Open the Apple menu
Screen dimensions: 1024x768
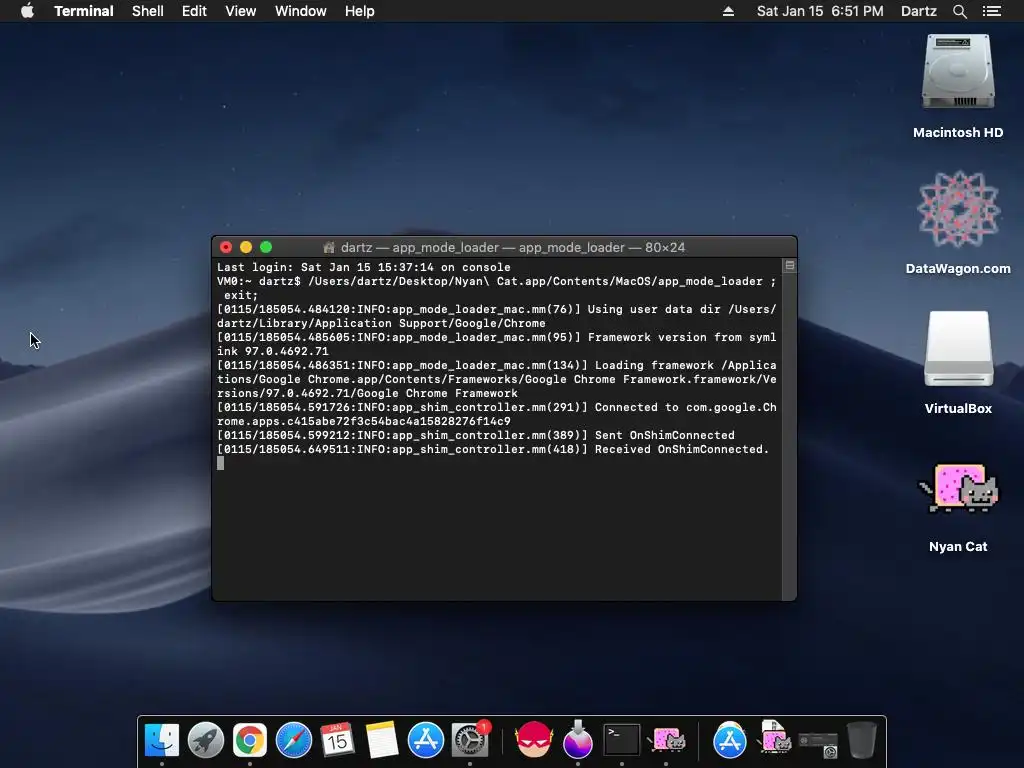tap(27, 11)
